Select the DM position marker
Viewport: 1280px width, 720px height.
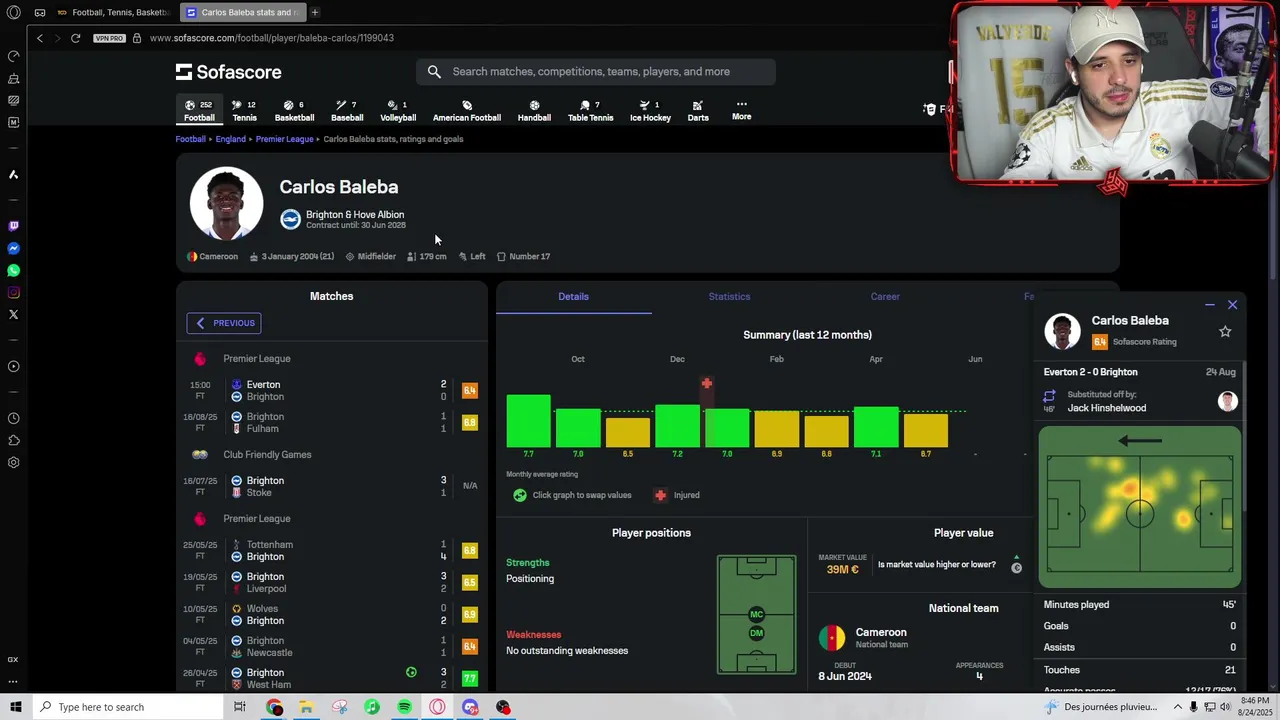(756, 633)
